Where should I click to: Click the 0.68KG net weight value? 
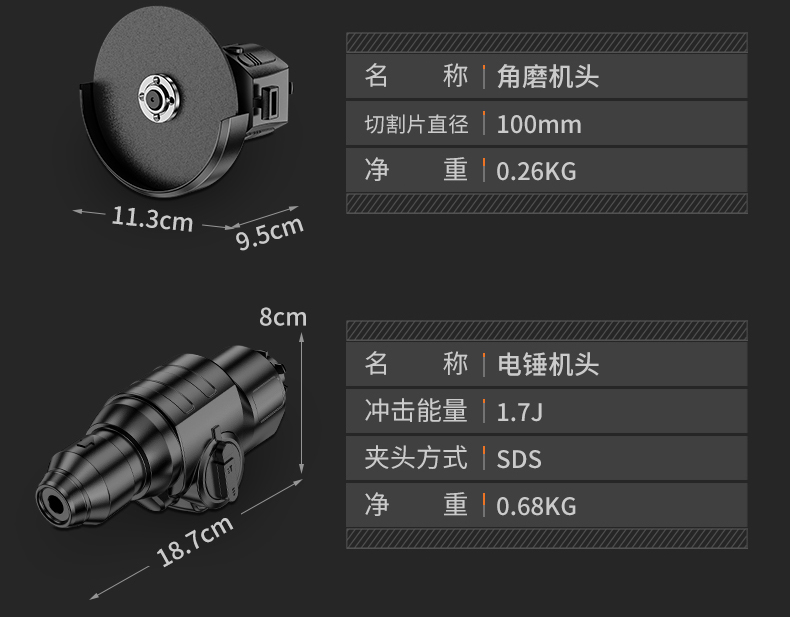coord(536,506)
